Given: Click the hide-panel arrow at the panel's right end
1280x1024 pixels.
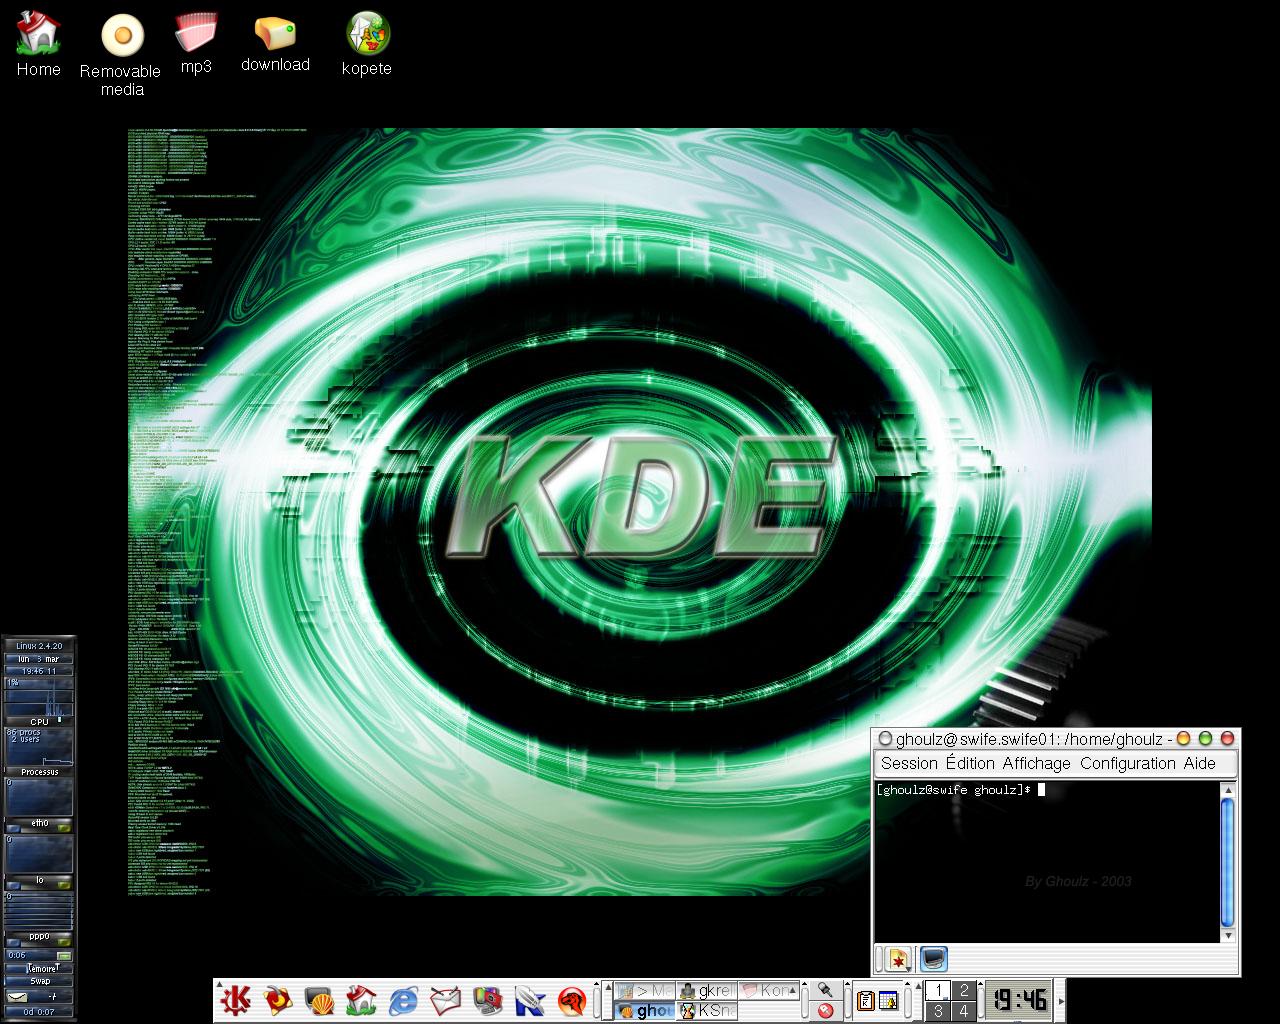Looking at the screenshot, I should tap(1060, 1001).
